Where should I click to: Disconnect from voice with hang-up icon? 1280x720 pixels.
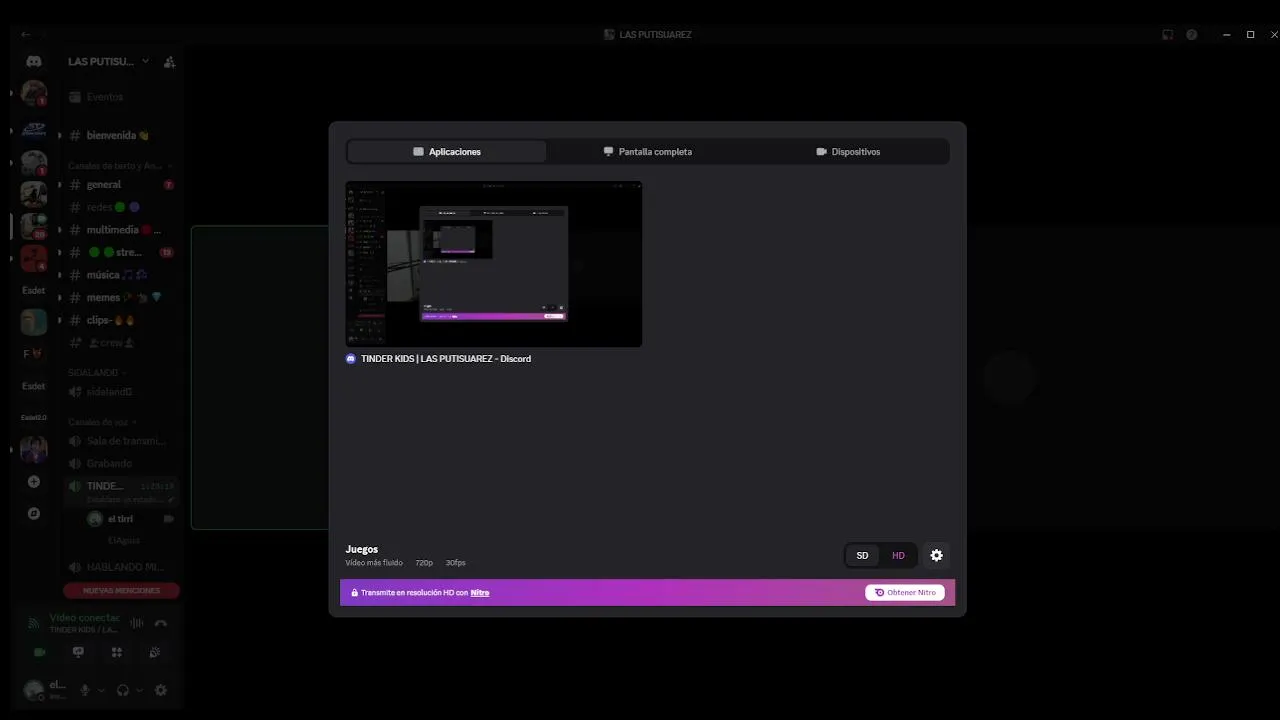coord(161,623)
